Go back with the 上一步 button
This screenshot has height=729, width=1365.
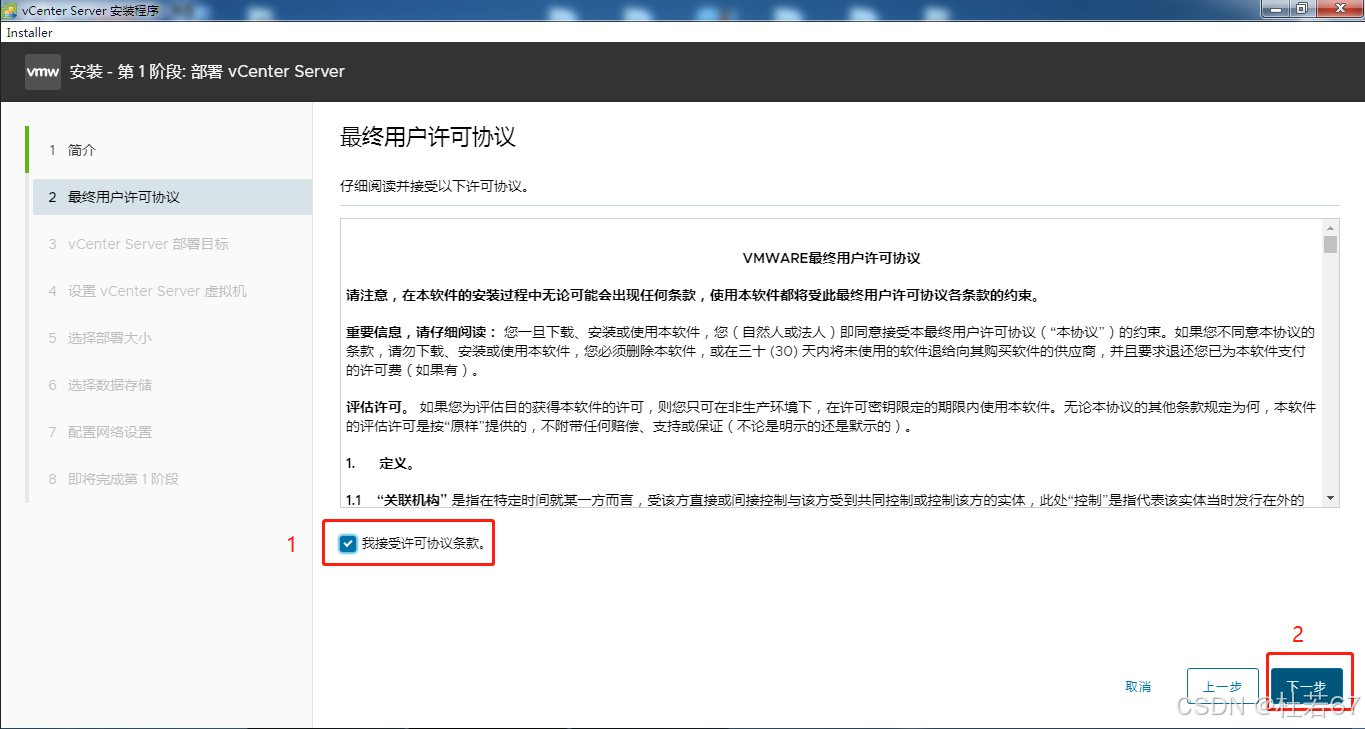1222,687
